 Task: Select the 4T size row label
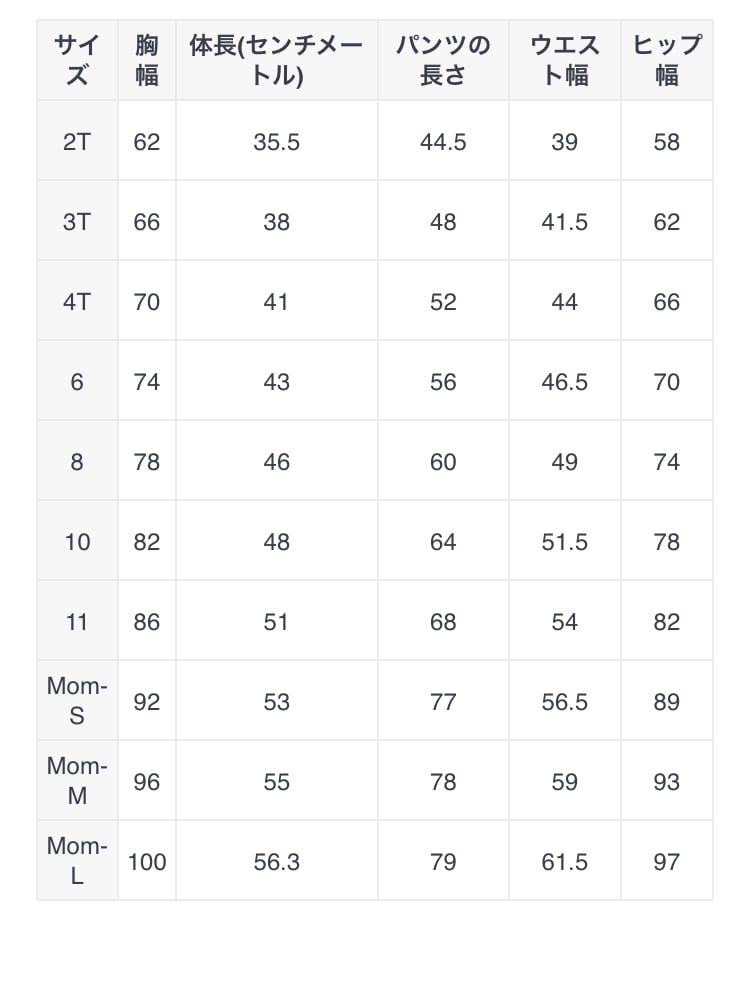point(77,301)
